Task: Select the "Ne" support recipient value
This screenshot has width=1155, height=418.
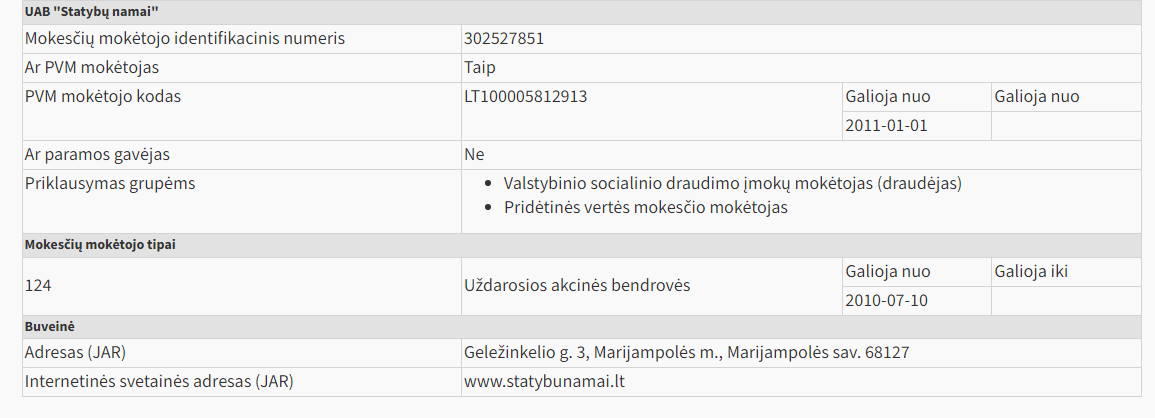Action: click(474, 155)
